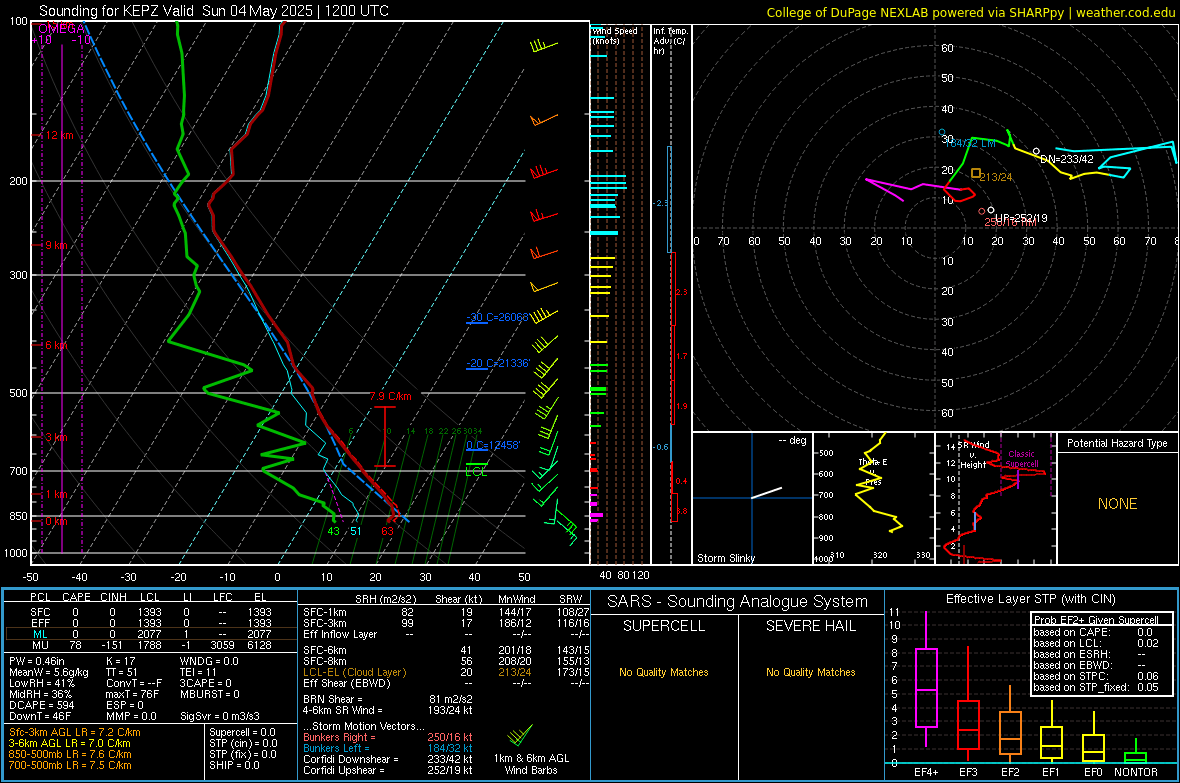Click the K = 17 index value

point(120,661)
